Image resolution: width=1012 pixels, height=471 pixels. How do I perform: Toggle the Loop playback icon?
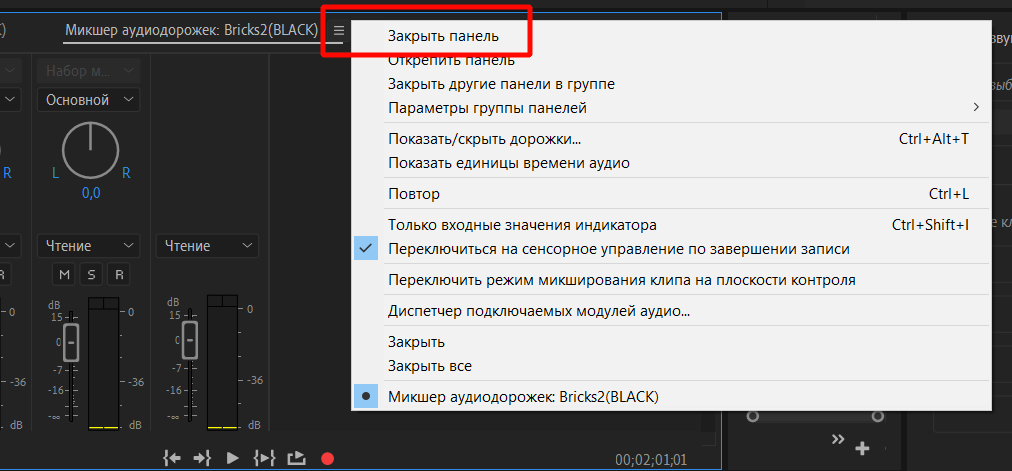[x=296, y=458]
